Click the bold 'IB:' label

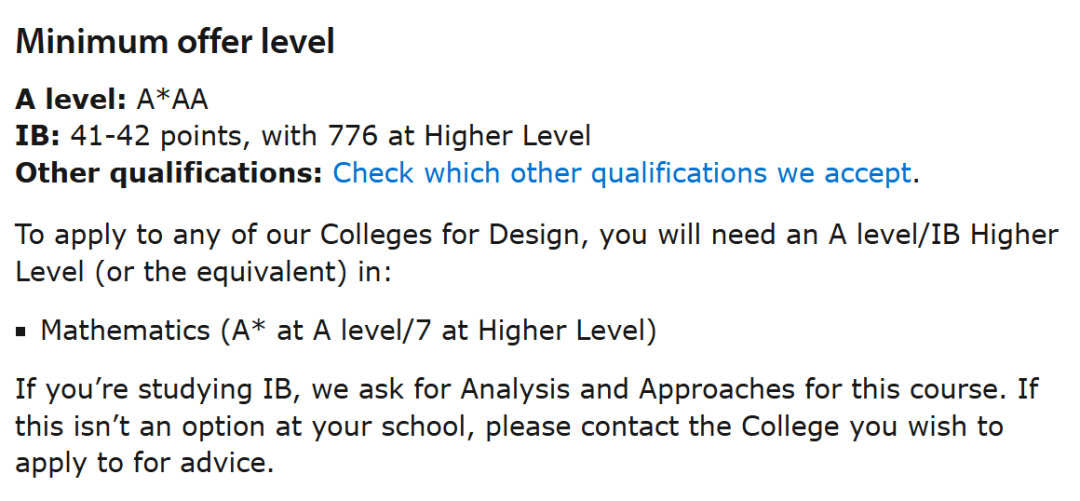click(x=38, y=136)
